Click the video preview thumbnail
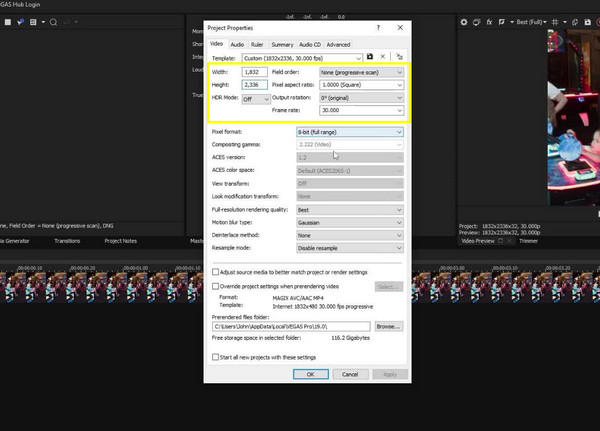 tap(574, 118)
